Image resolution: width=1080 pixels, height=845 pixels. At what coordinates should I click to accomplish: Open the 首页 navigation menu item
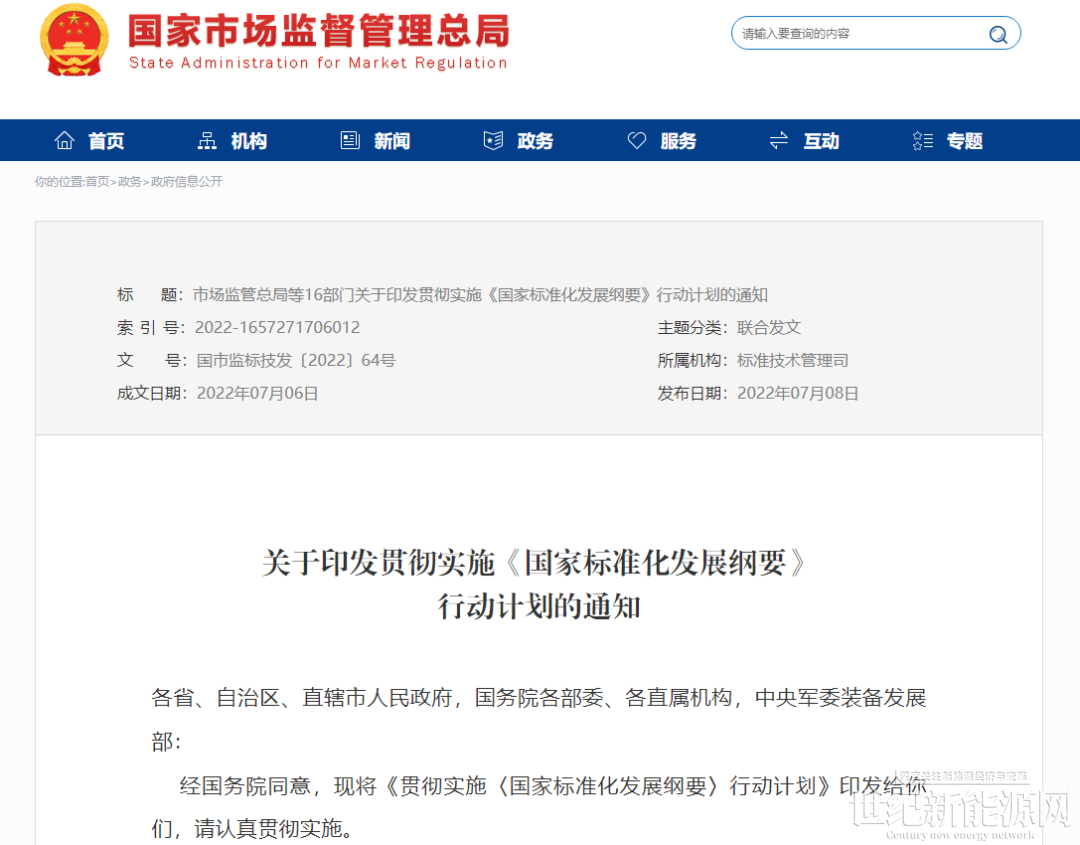click(106, 141)
